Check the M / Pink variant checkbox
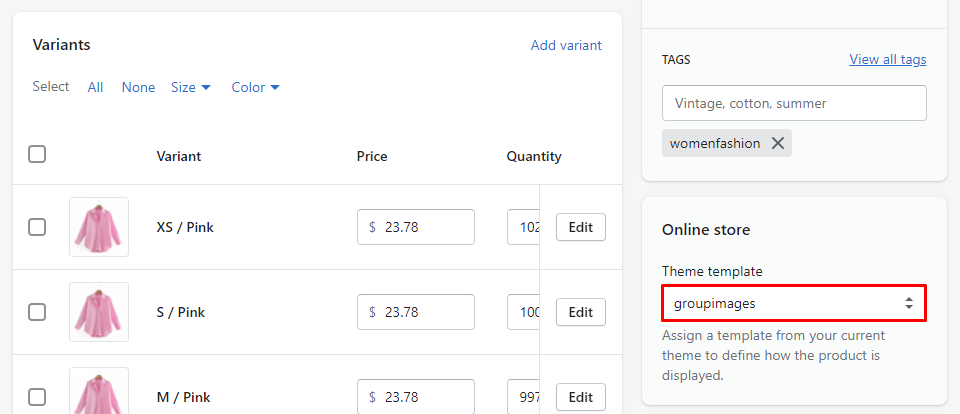960x414 pixels. tap(37, 397)
